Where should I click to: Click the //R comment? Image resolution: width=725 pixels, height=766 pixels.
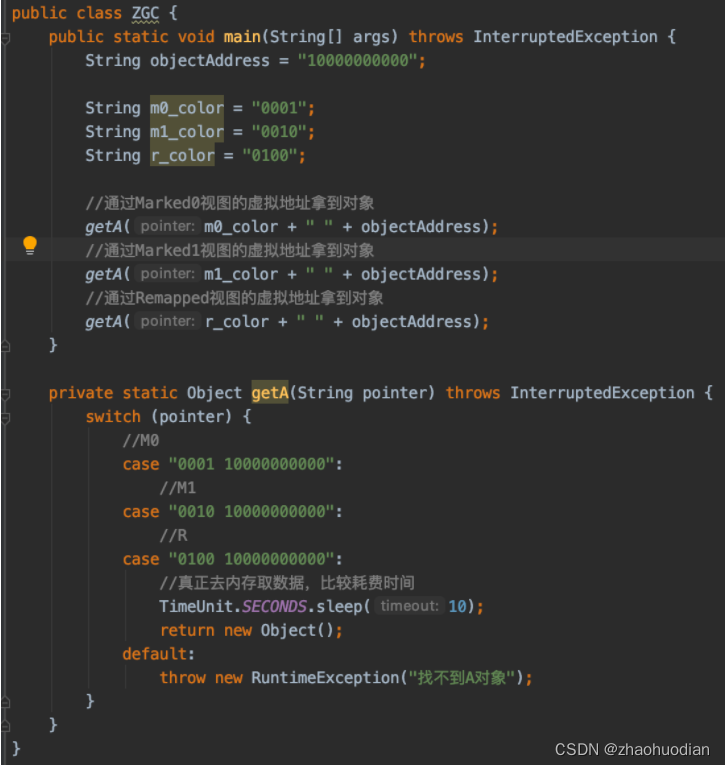173,535
